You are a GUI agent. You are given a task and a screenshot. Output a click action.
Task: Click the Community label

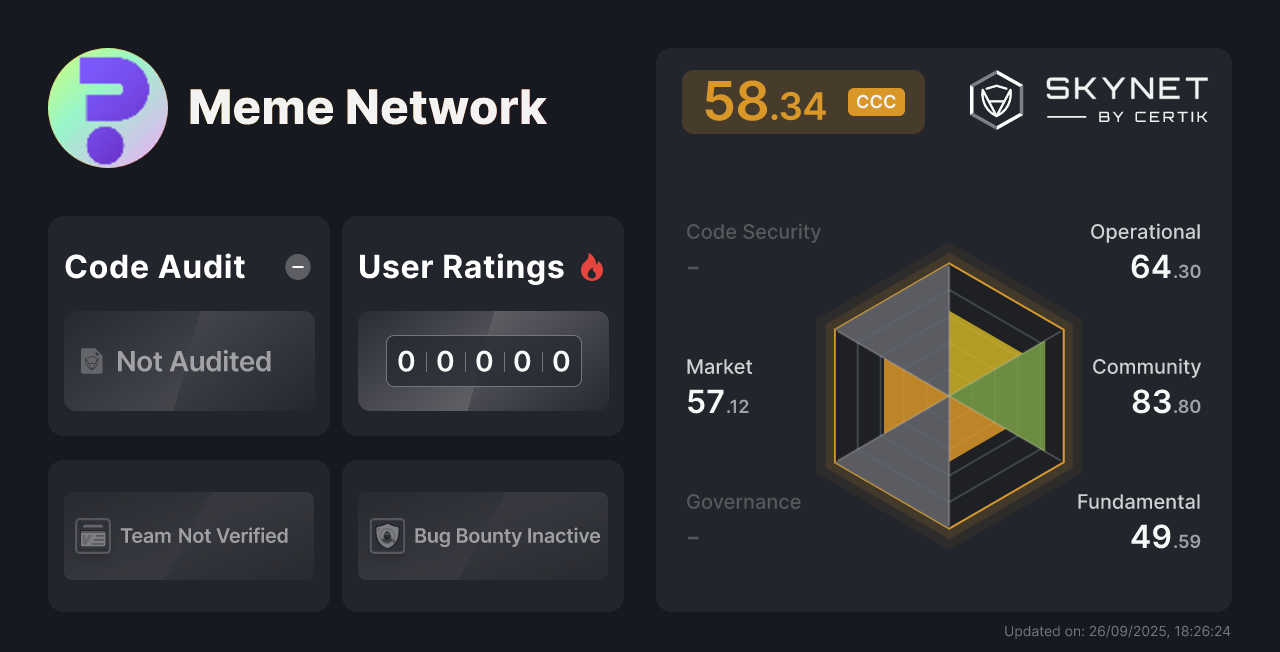click(1146, 367)
